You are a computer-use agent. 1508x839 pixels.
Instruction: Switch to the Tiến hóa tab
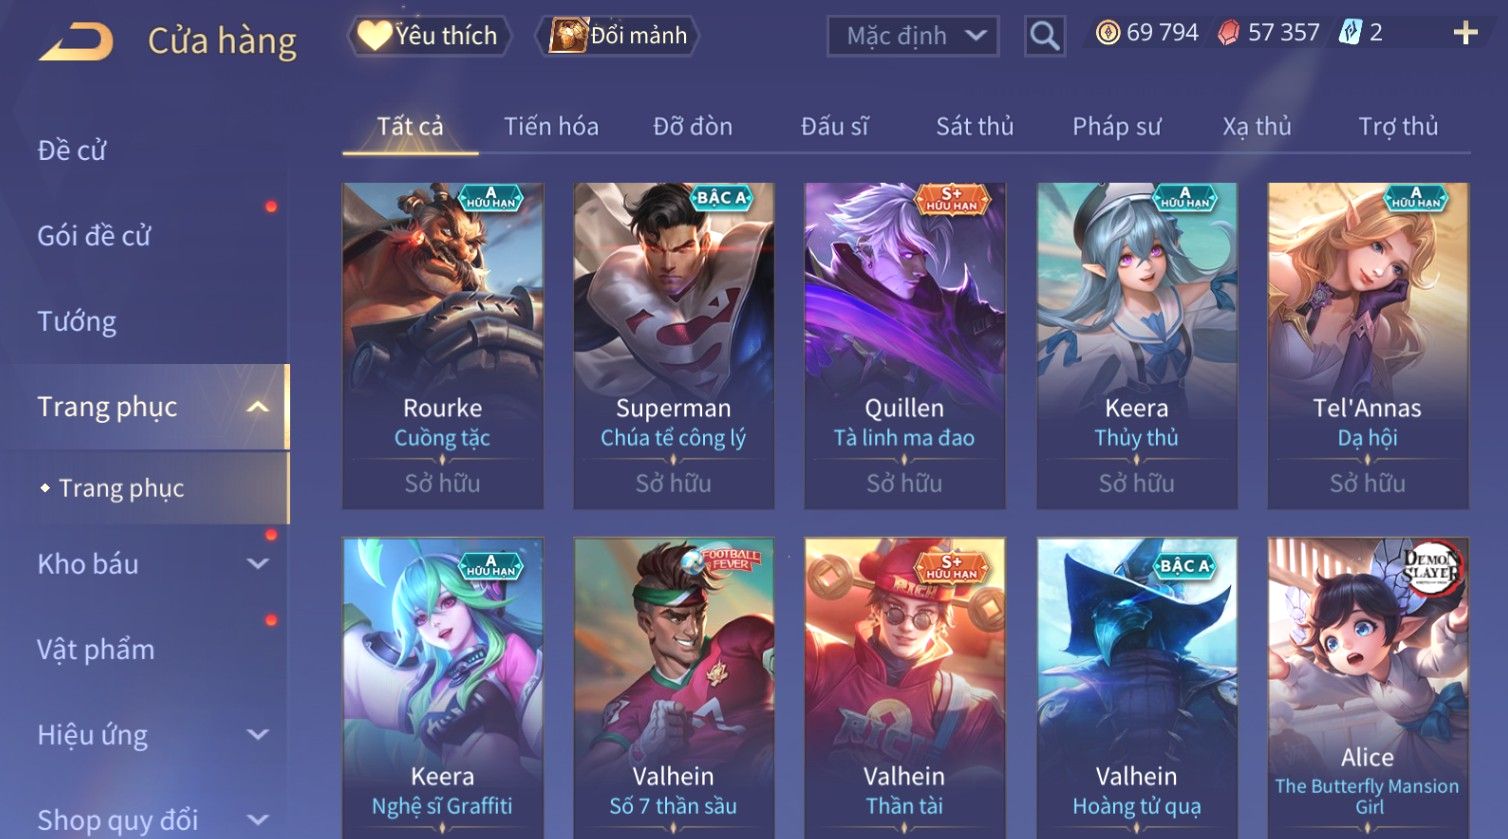551,127
